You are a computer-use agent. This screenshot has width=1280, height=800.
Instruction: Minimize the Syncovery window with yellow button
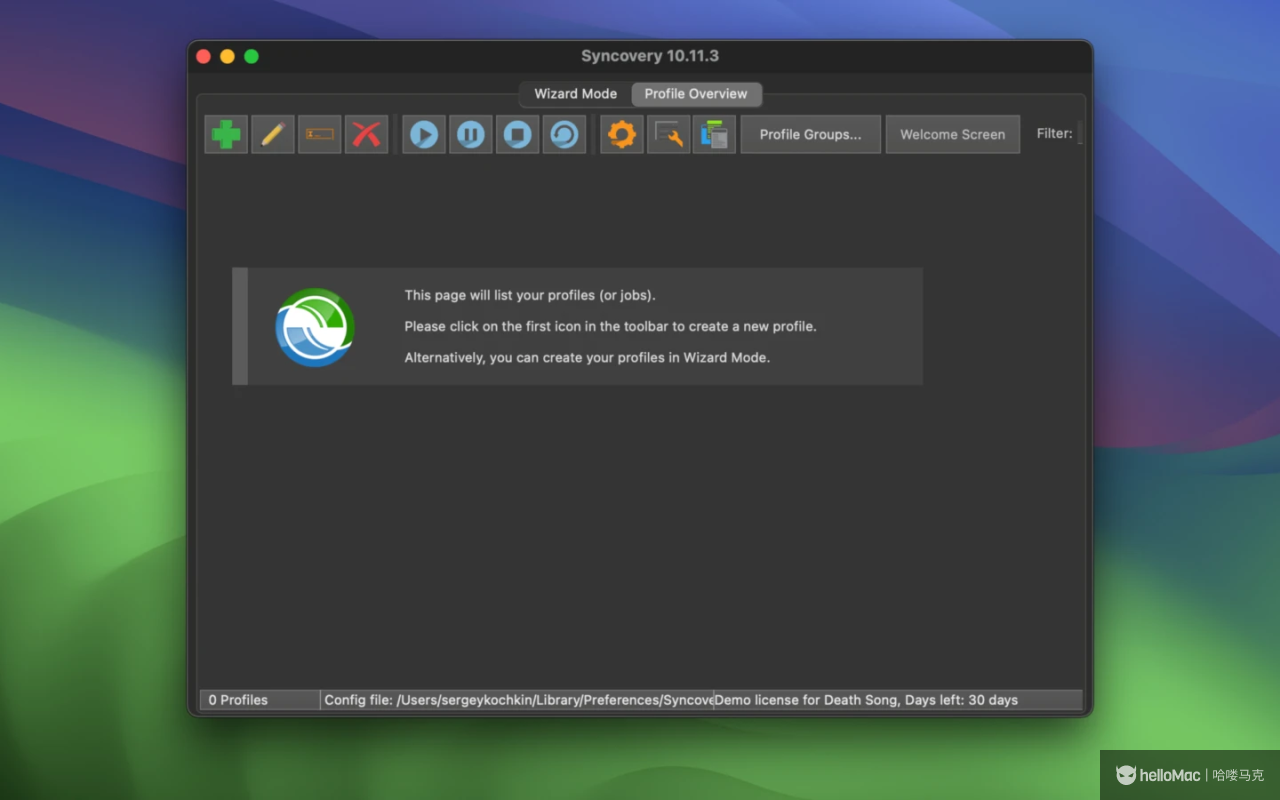point(227,56)
